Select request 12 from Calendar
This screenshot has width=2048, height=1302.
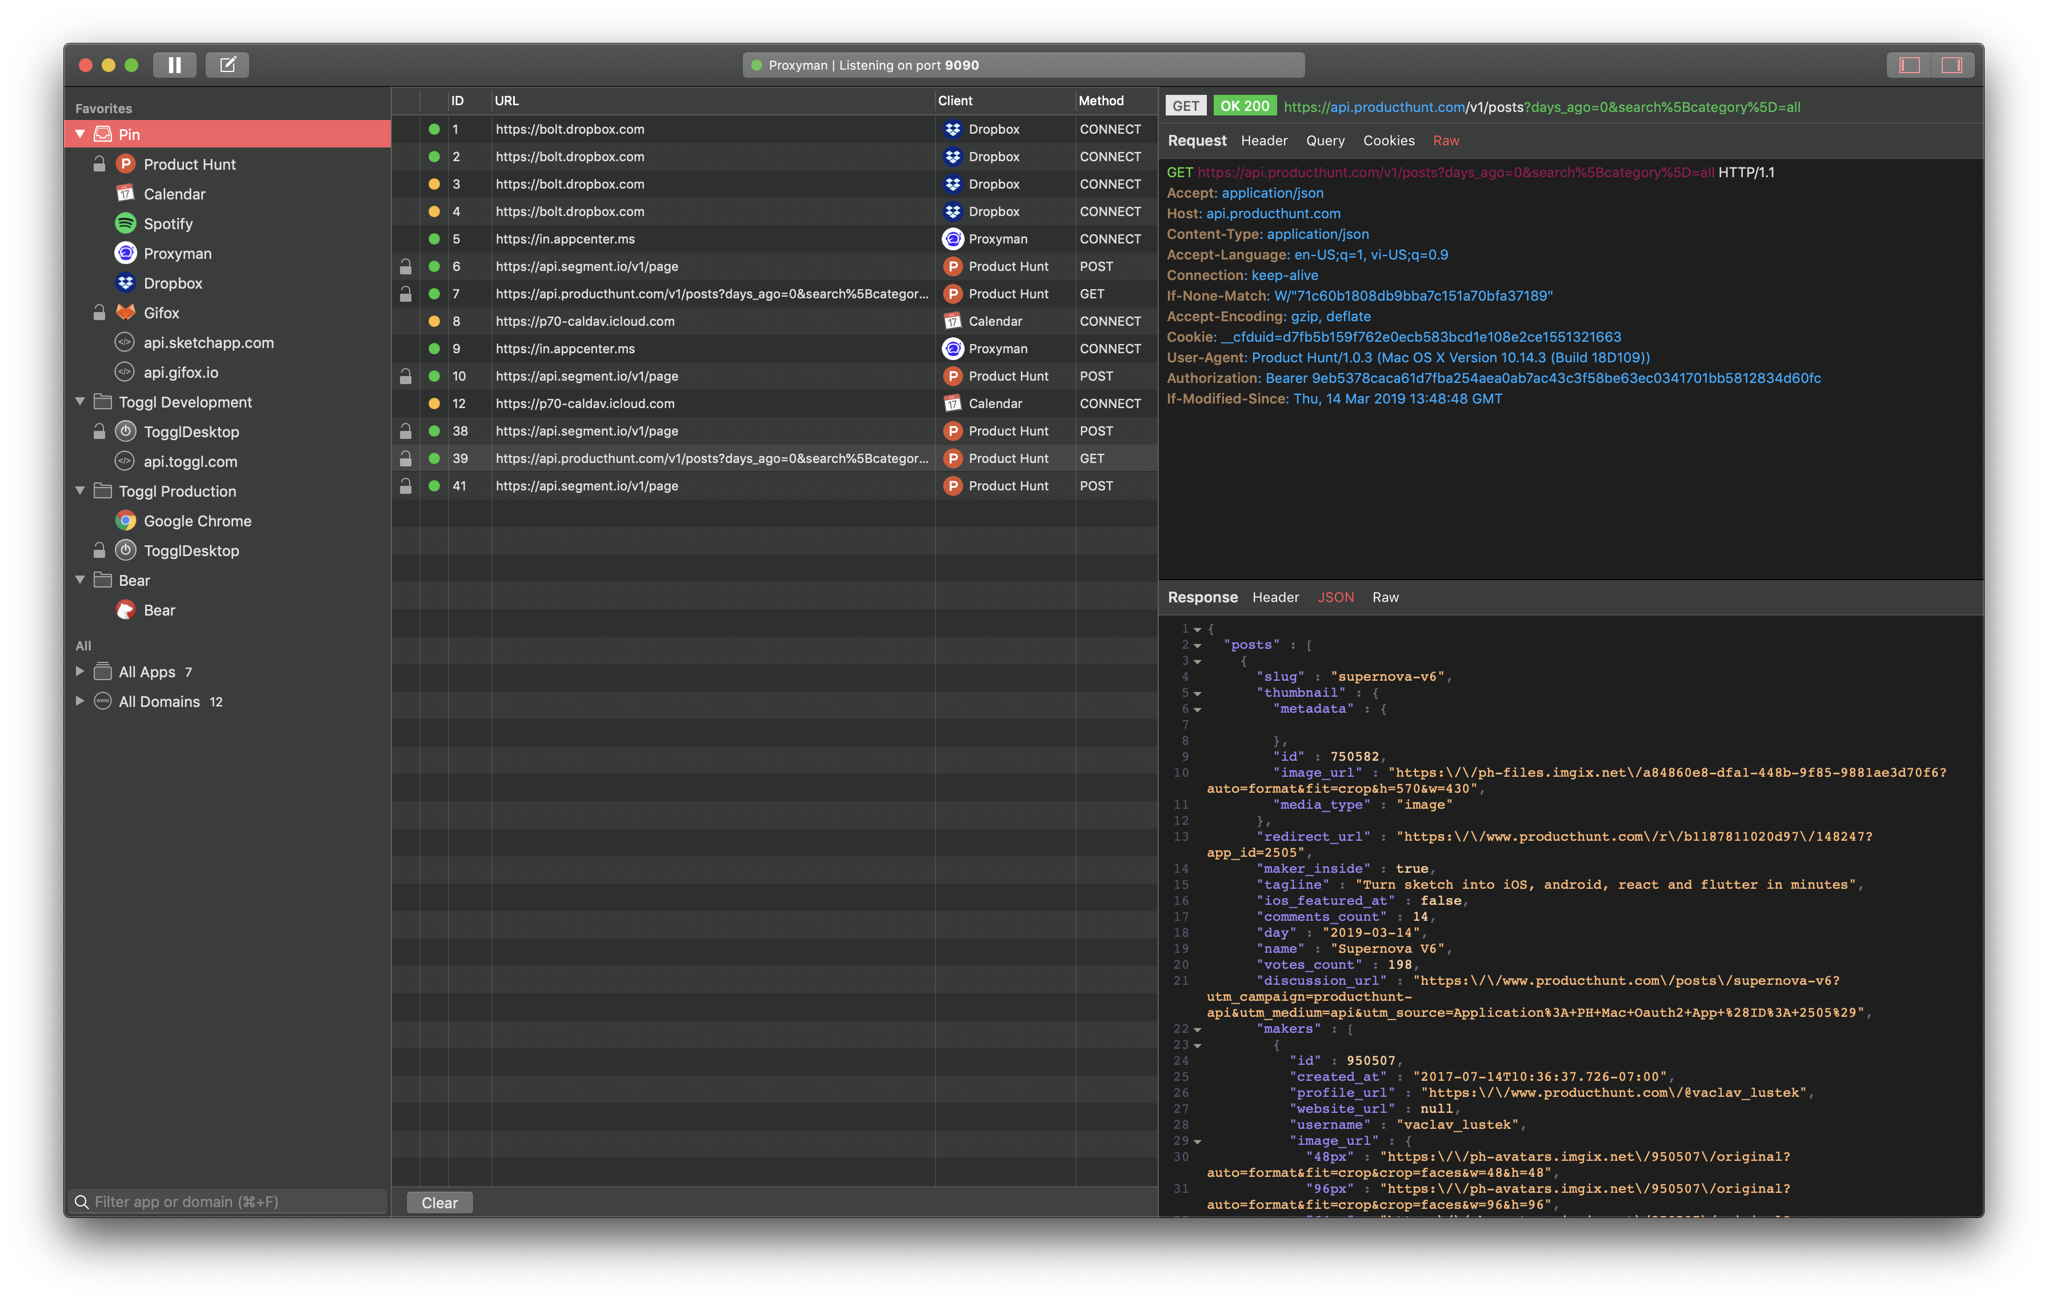point(775,404)
